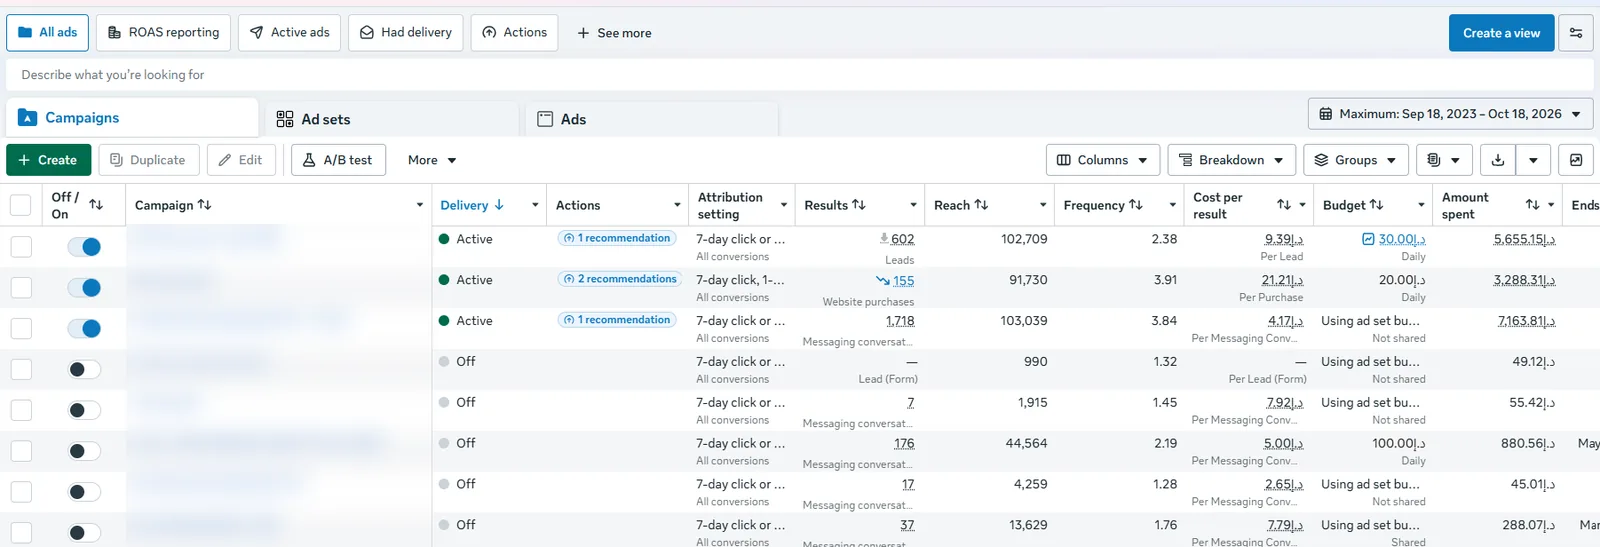The image size is (1600, 547).
Task: Select the checkbox for the 990 reach row
Action: point(21,369)
